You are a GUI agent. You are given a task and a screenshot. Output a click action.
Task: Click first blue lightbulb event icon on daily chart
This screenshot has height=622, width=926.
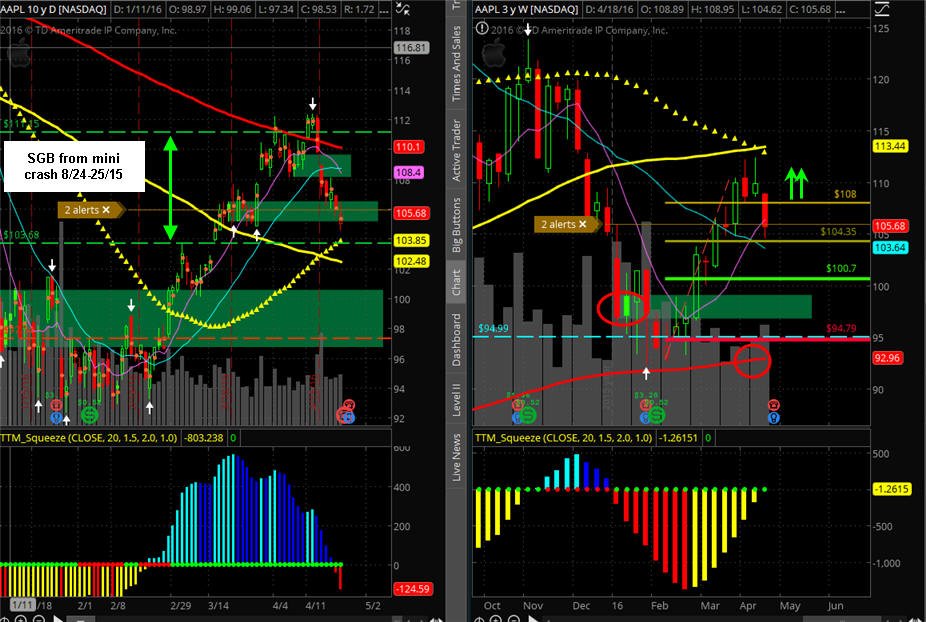[56, 417]
